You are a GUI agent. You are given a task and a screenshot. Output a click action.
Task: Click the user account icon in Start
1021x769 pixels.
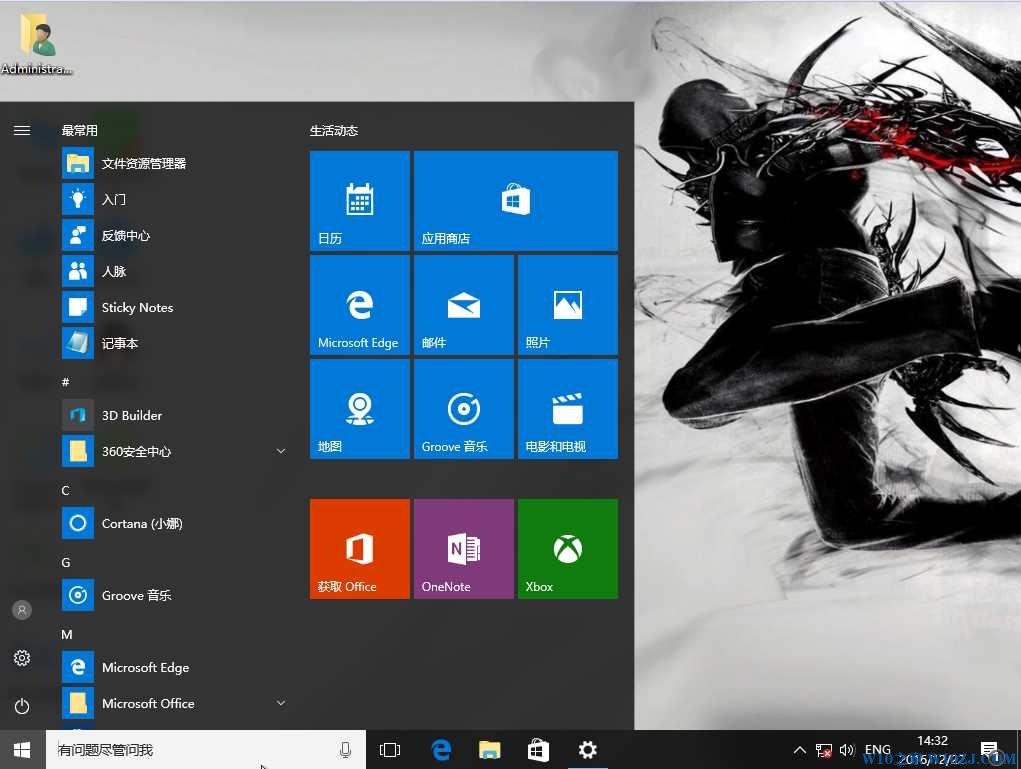click(22, 610)
